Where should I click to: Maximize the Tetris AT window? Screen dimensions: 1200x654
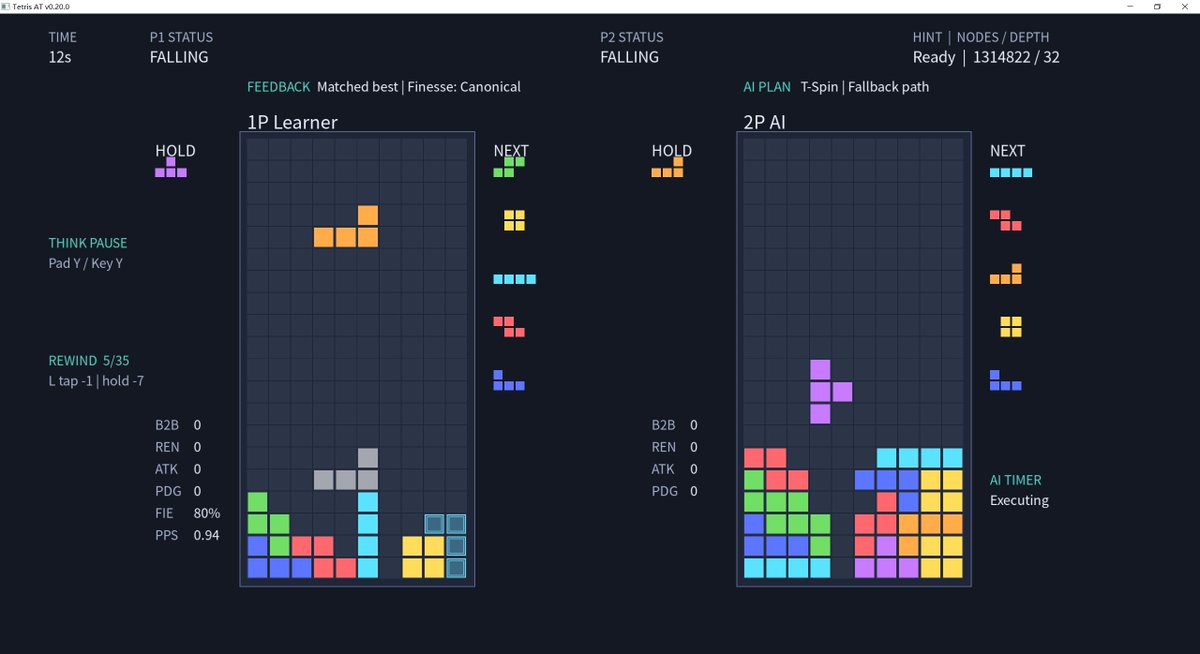coord(1157,6)
